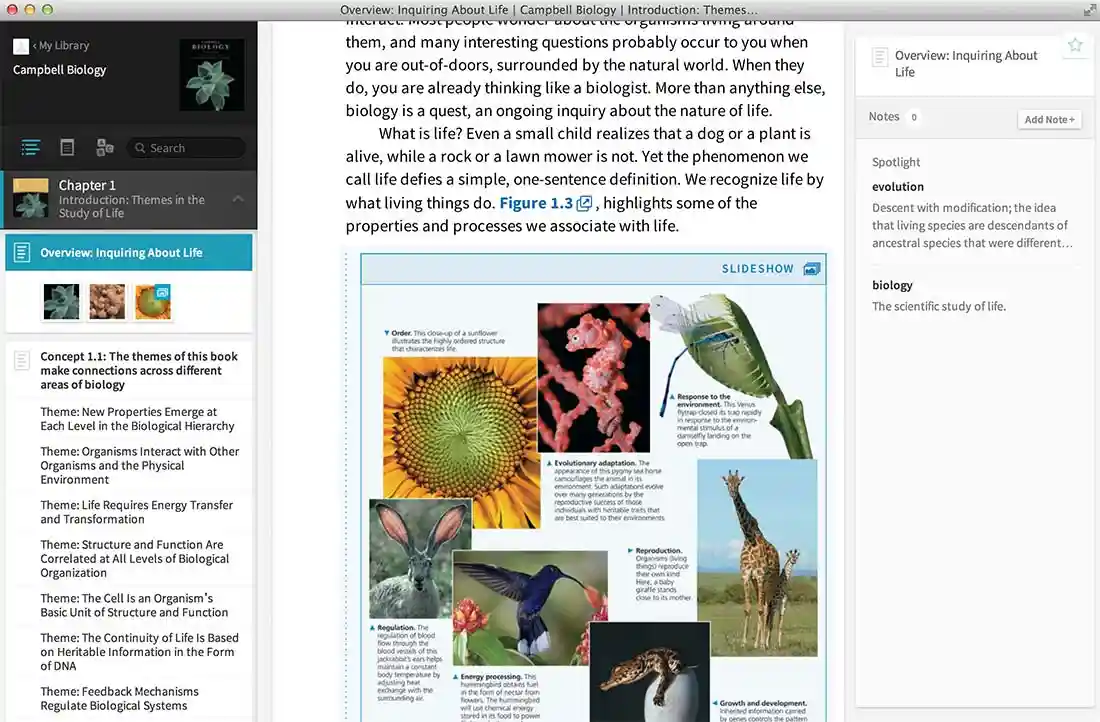Viewport: 1100px width, 722px height.
Task: Open Concept 1.1 themes section
Action: (139, 370)
